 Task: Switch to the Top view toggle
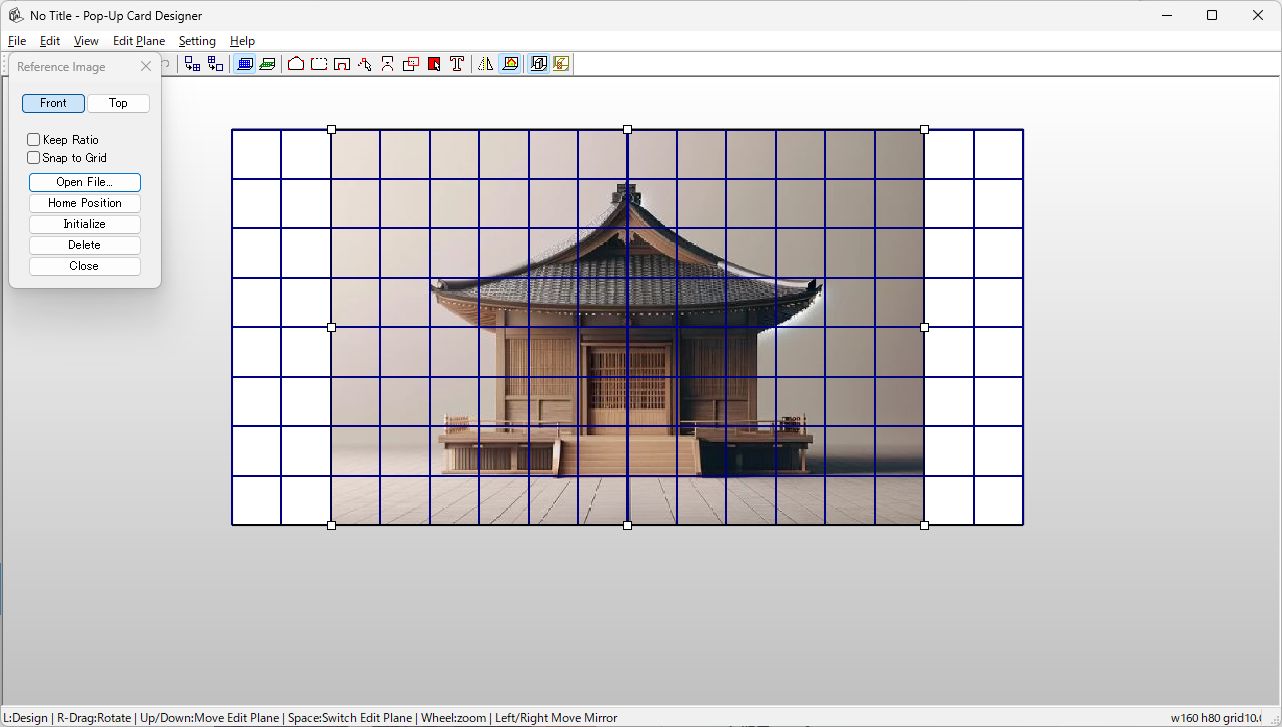click(x=118, y=103)
